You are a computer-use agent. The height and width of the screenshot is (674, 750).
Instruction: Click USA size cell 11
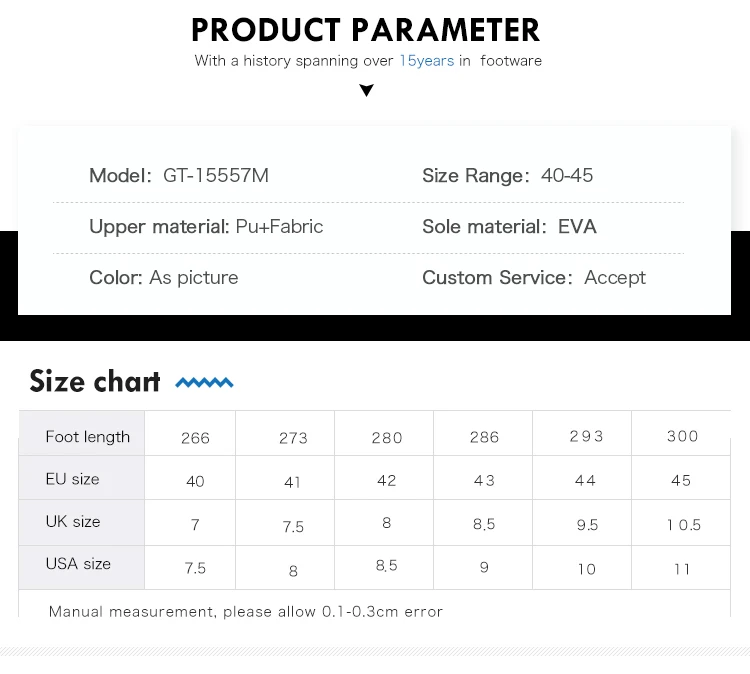pyautogui.click(x=682, y=569)
